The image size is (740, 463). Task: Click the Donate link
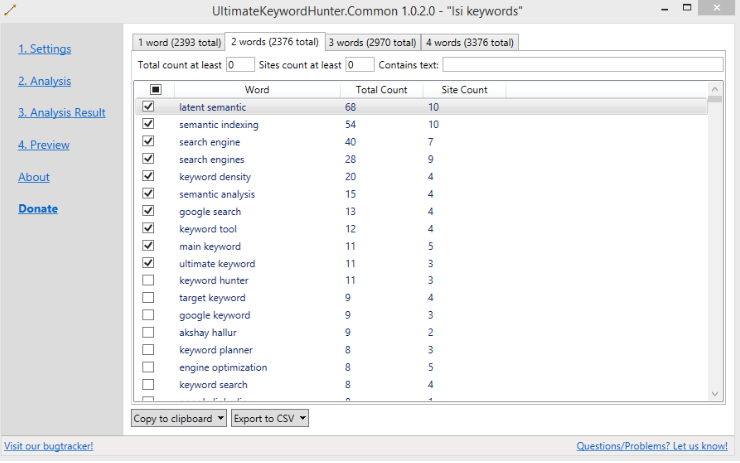pyautogui.click(x=38, y=209)
